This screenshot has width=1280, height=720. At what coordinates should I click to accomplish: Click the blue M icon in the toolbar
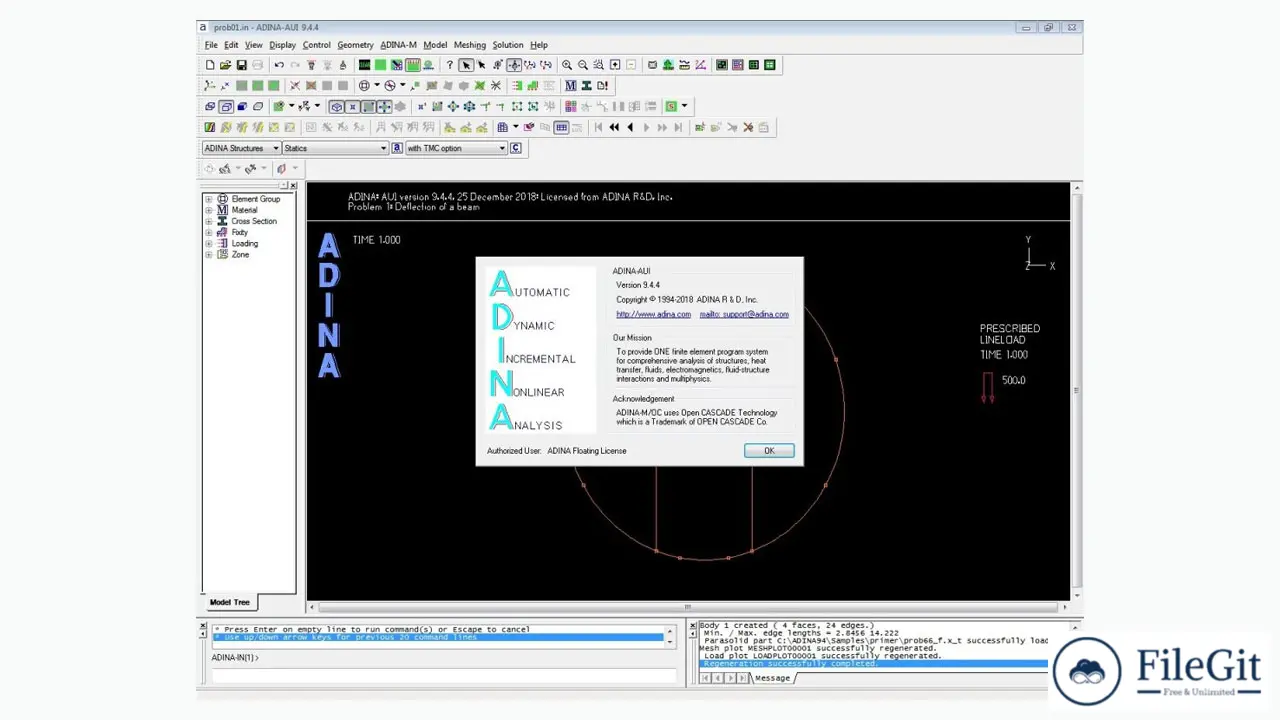click(x=570, y=86)
